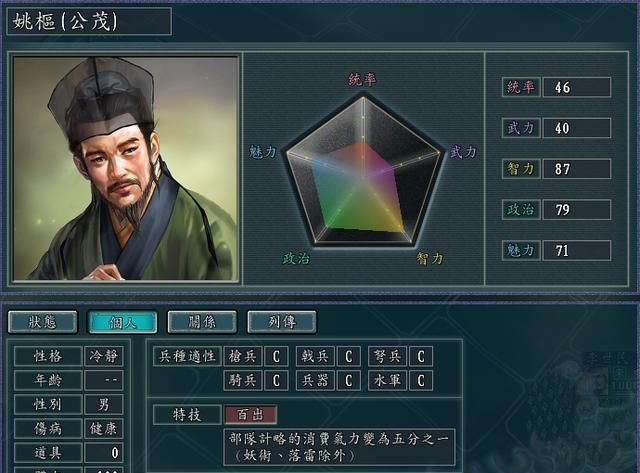The image size is (640, 473).
Task: Click the 弩兵 troop label
Action: coord(387,356)
